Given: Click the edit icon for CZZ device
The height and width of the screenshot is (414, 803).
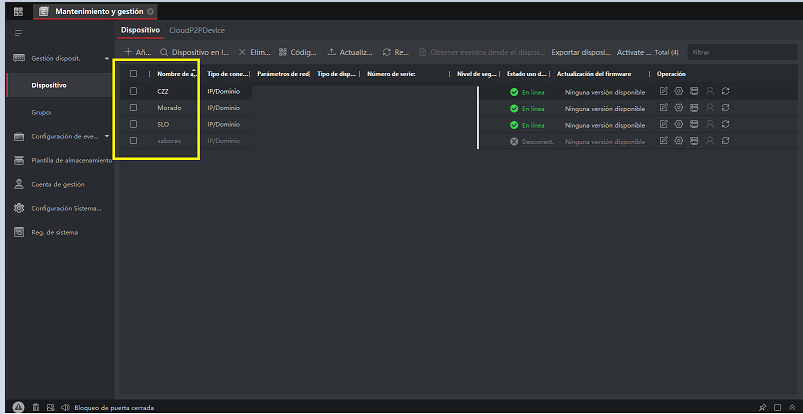Looking at the screenshot, I should pyautogui.click(x=663, y=91).
